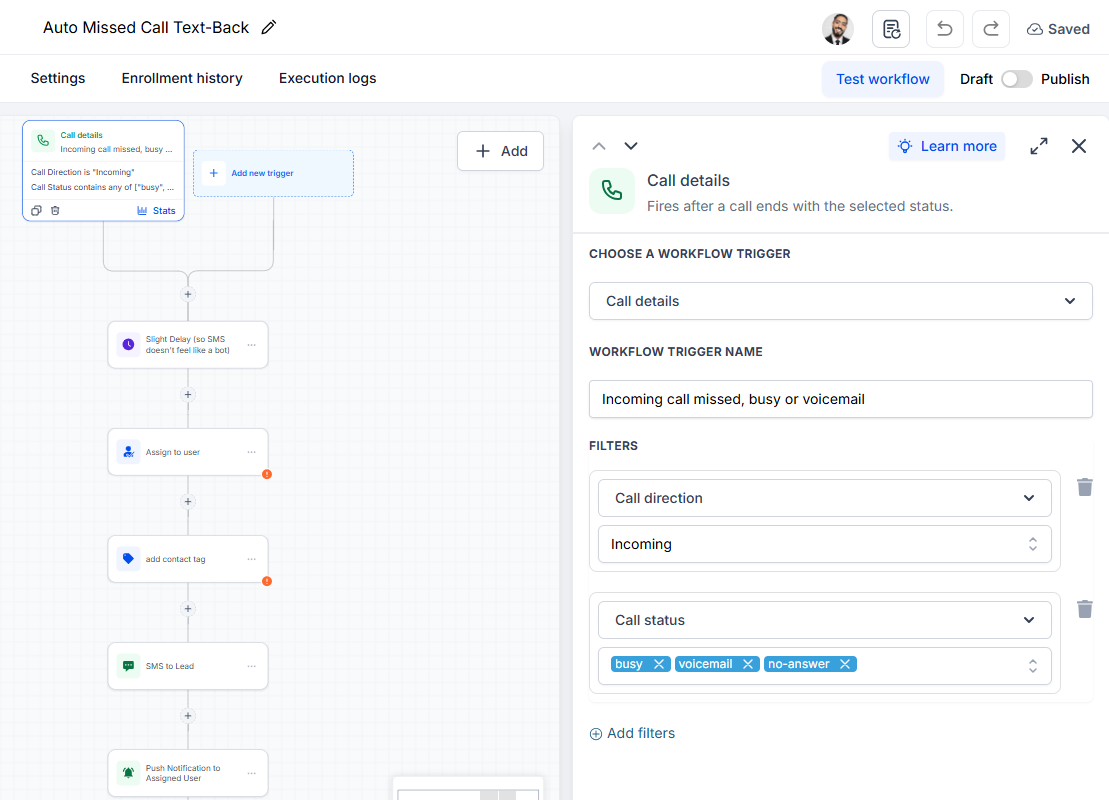
Task: Open the workflow trigger dropdown
Action: click(840, 301)
